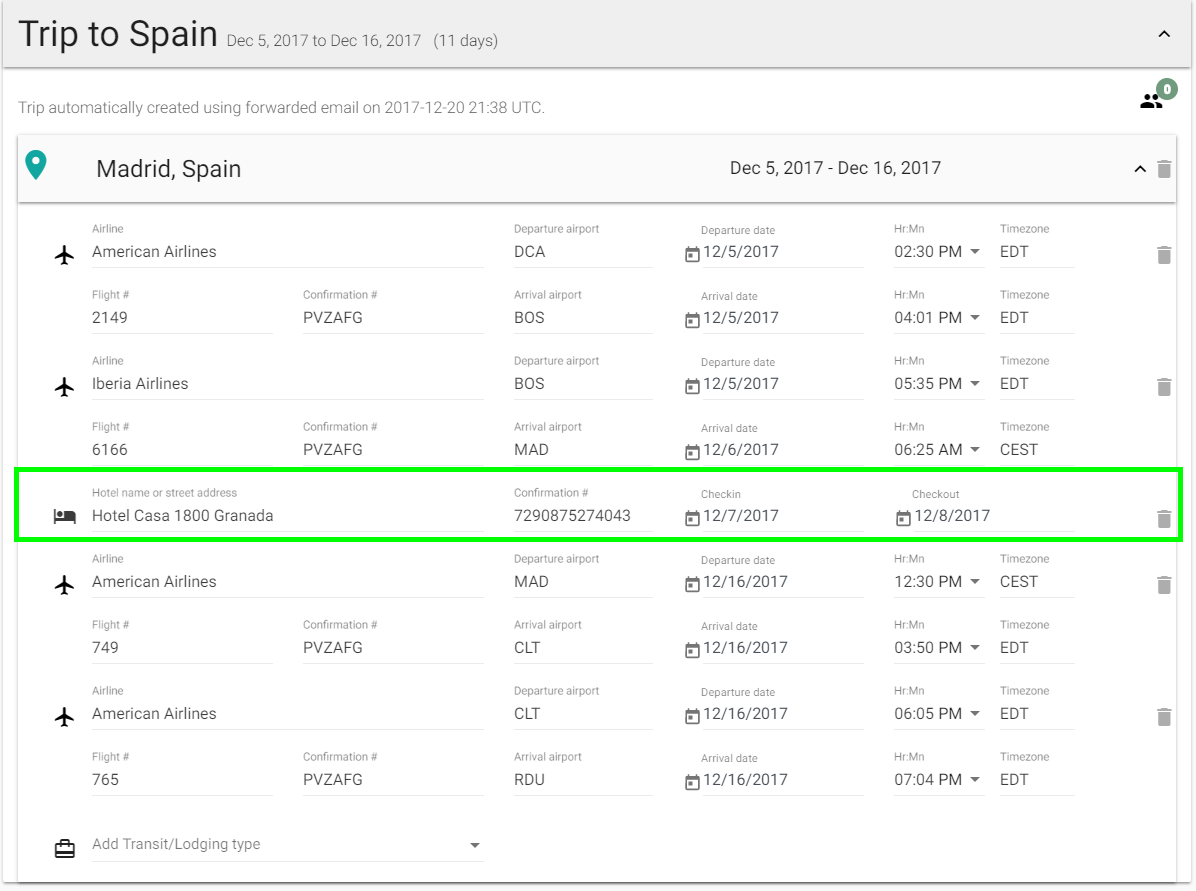Delete the Madrid, Spain destination
Viewport: 1196px width, 891px height.
(x=1164, y=169)
